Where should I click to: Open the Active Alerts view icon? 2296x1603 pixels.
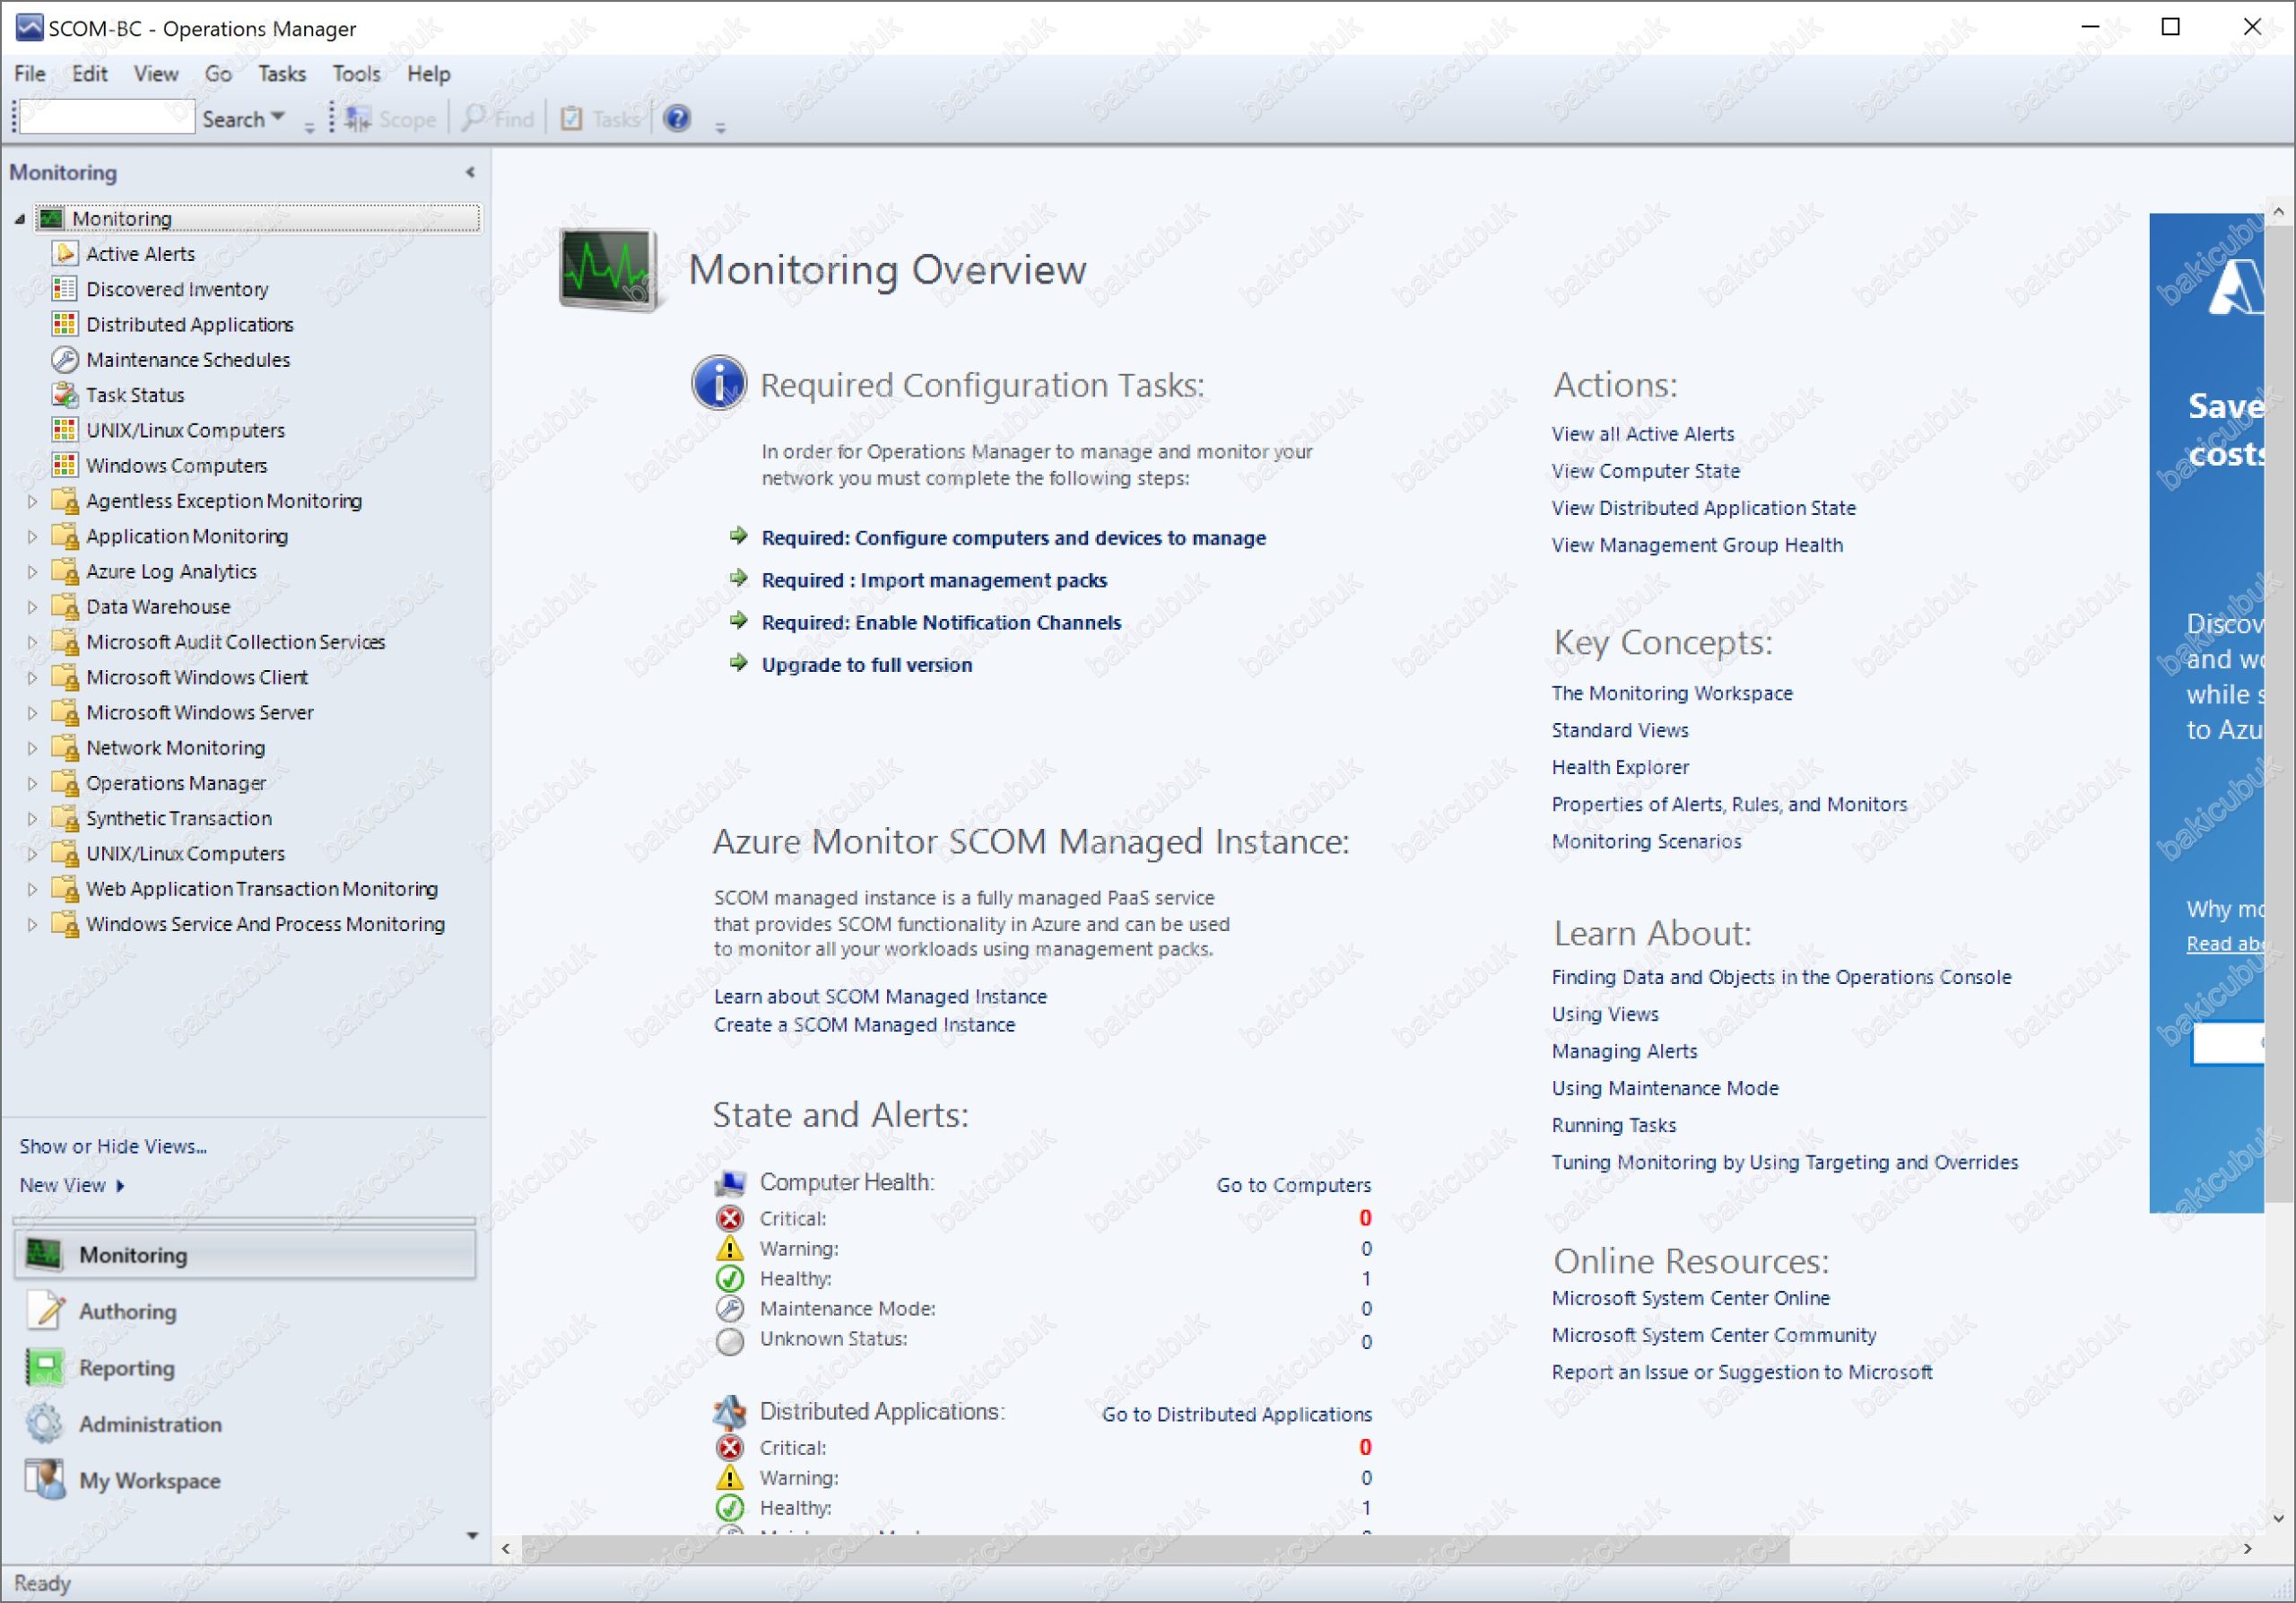(x=65, y=253)
